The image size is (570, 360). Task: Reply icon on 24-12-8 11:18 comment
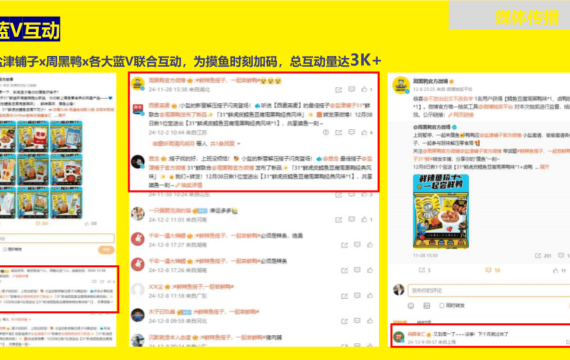[357, 296]
